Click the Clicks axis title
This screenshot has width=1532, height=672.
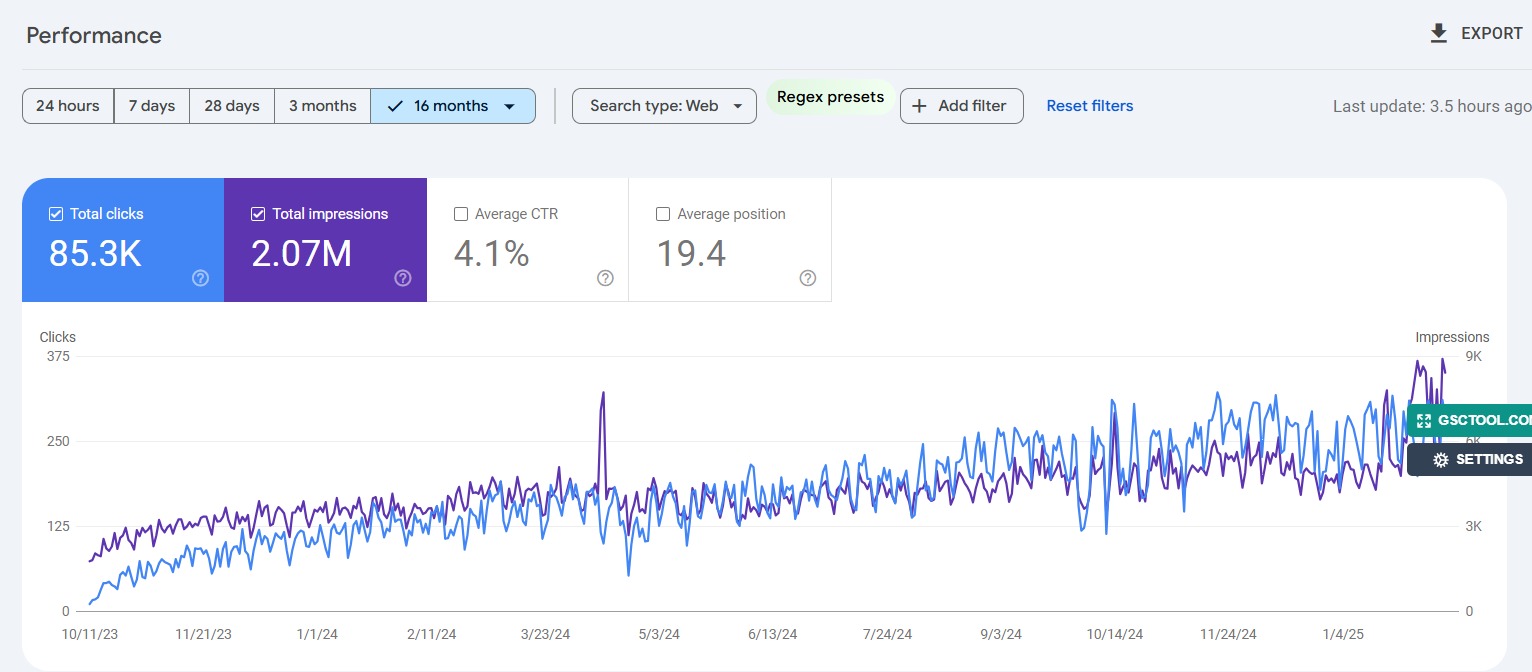(x=58, y=337)
